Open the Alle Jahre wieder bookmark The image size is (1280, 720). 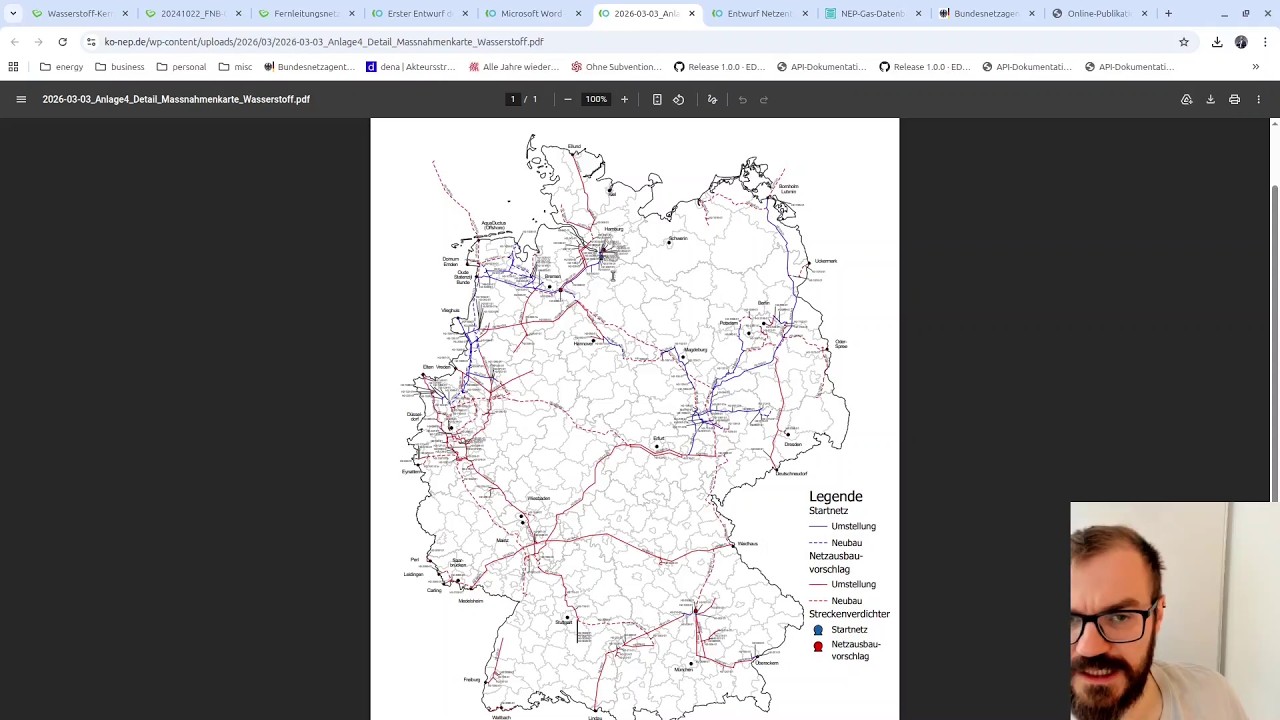513,67
